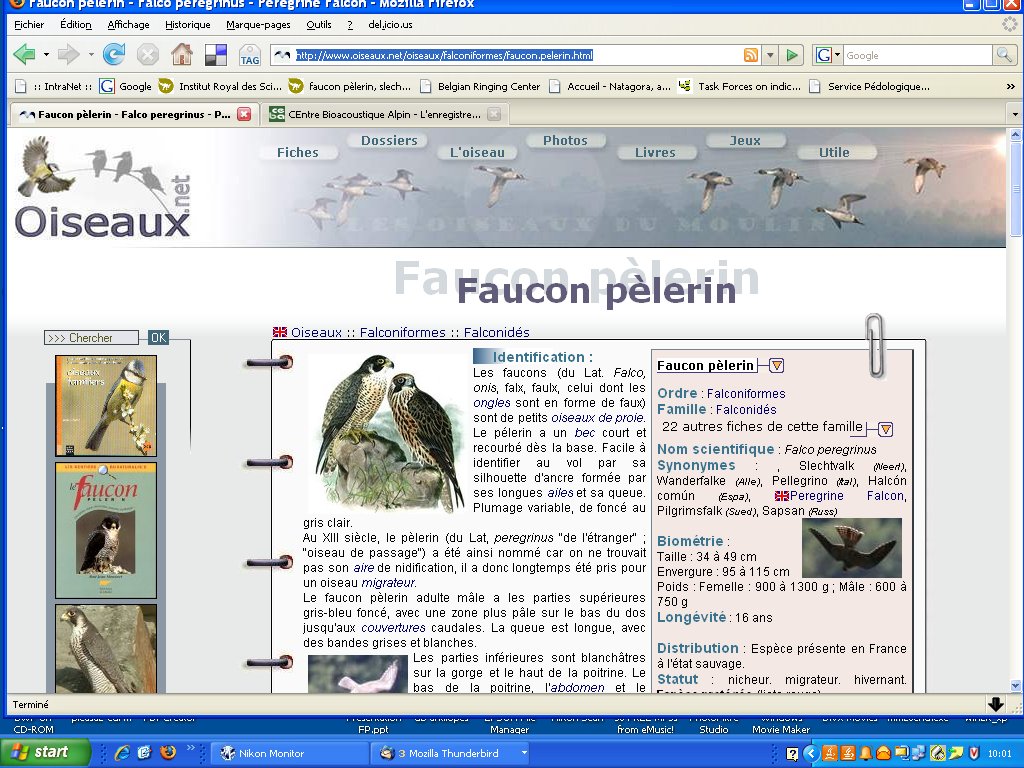Open the Photos navigation section

pos(565,141)
